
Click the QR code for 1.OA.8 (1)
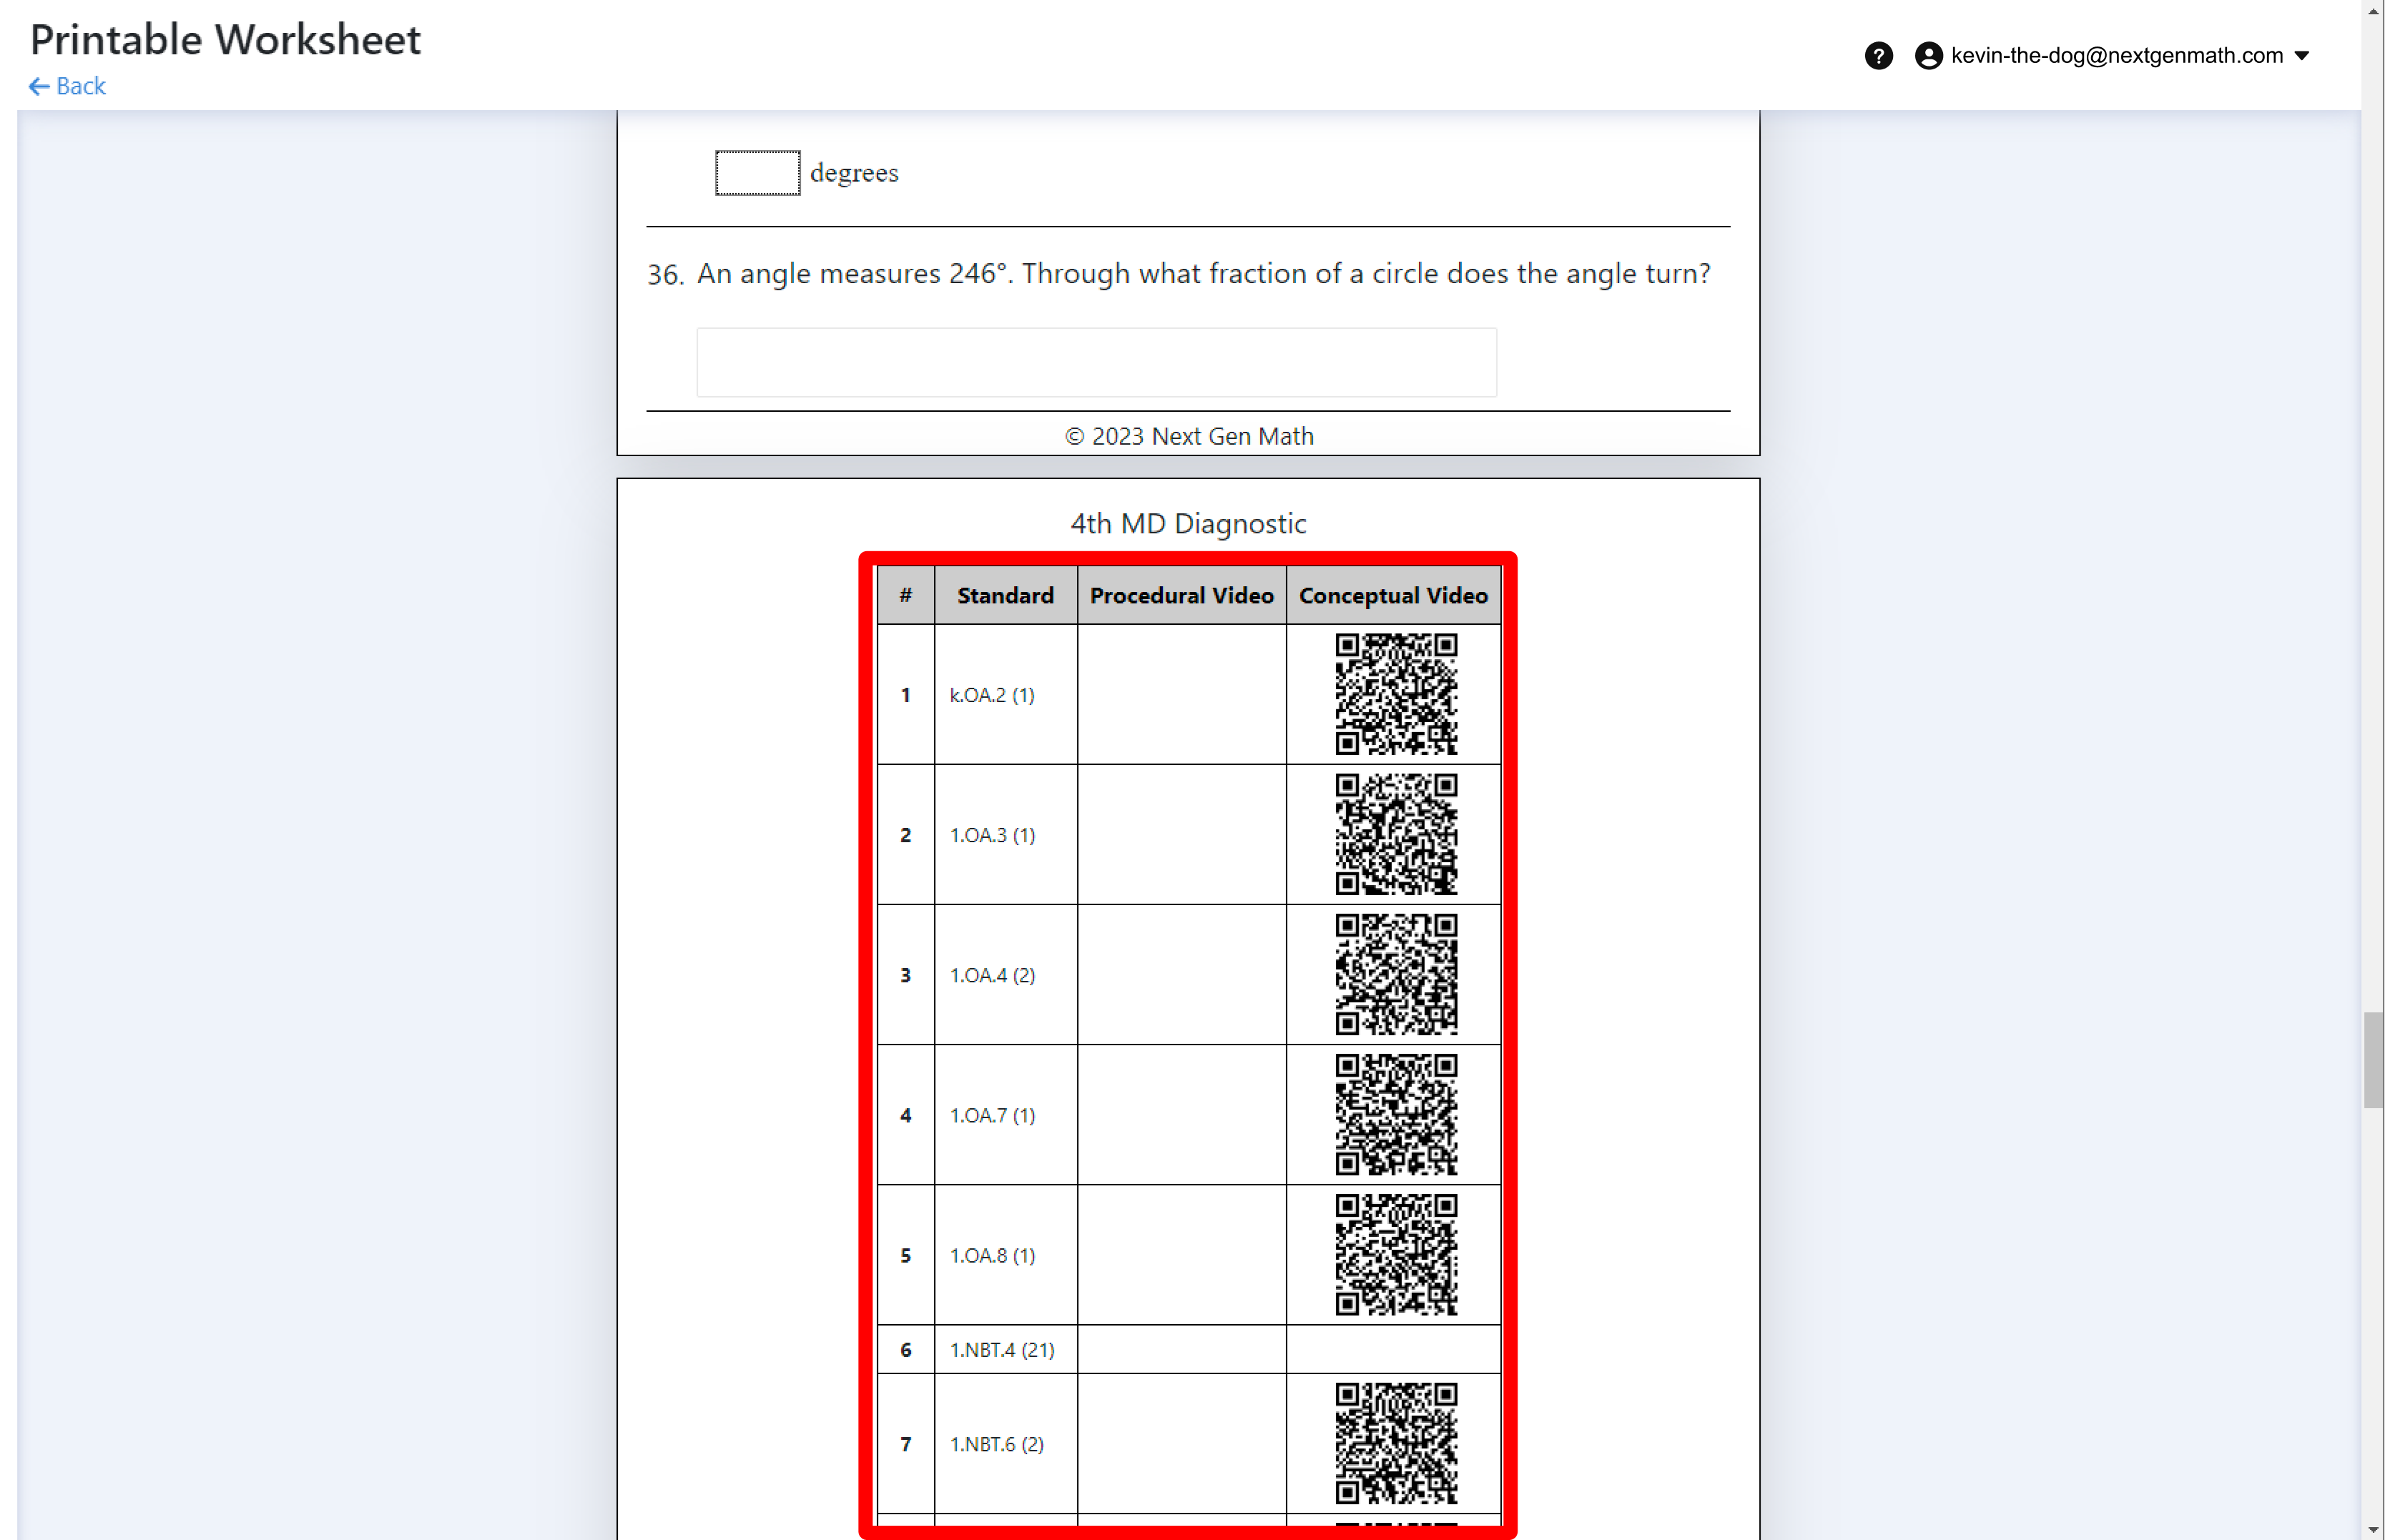click(1396, 1254)
